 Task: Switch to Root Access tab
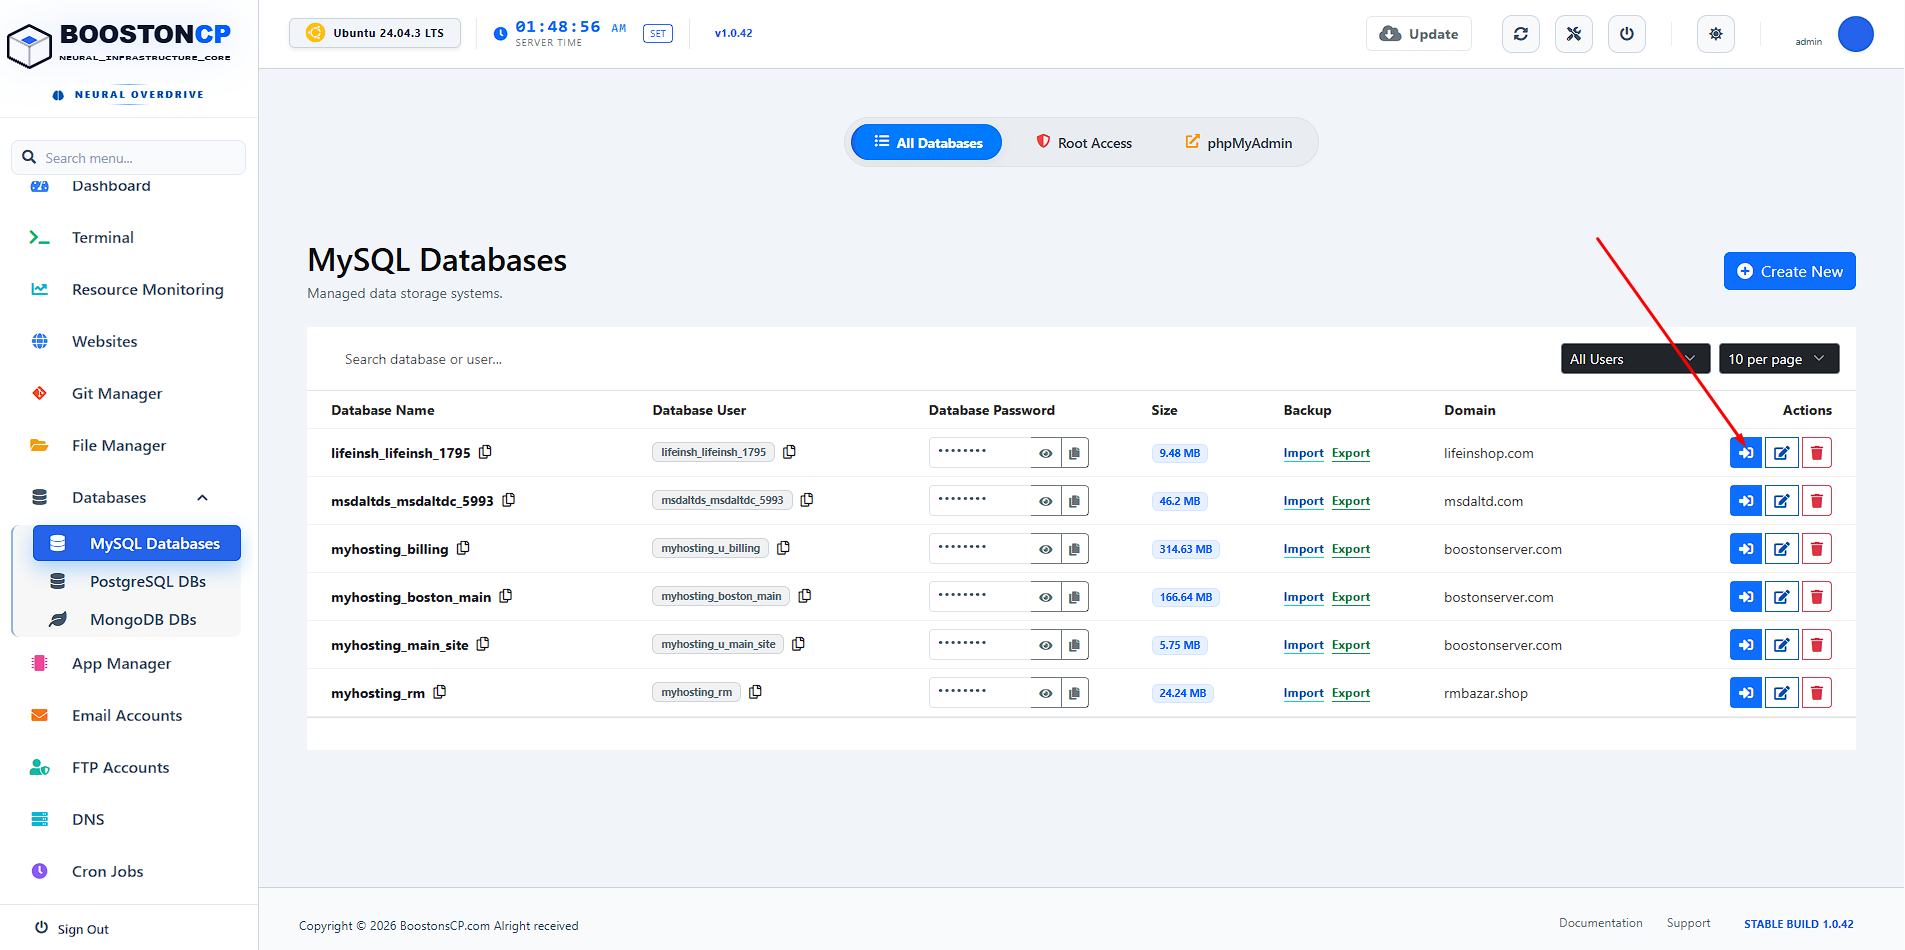point(1084,143)
